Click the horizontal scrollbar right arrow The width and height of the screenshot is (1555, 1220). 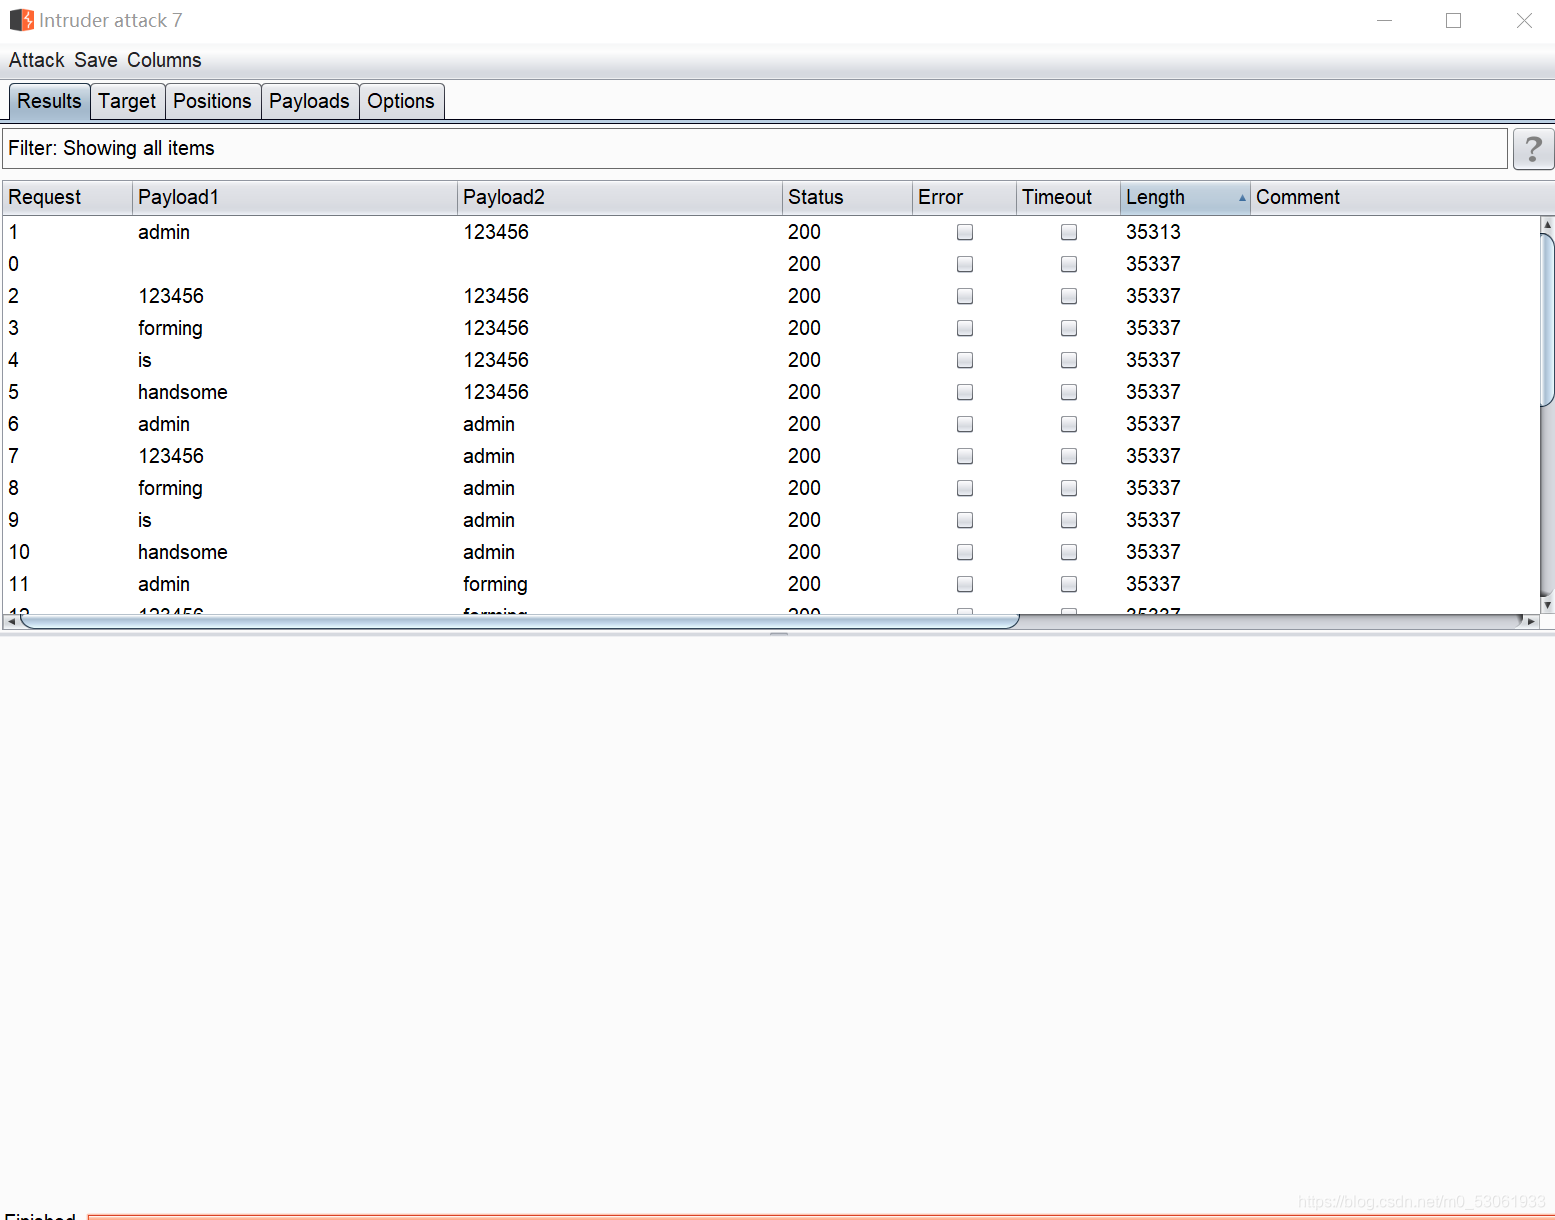pyautogui.click(x=1531, y=622)
